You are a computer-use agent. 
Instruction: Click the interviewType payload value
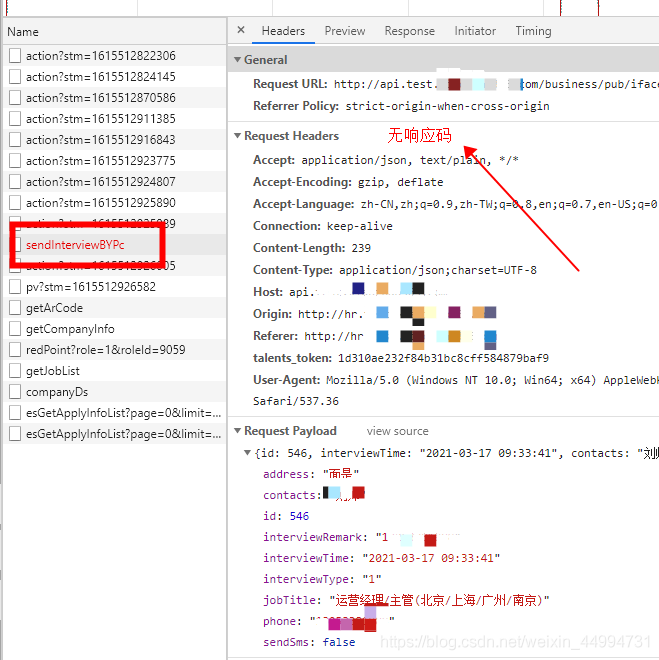click(372, 579)
